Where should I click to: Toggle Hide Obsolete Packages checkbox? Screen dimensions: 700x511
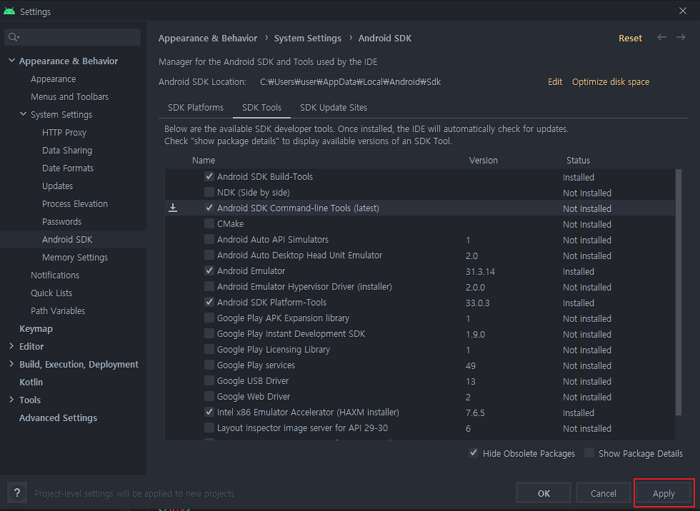pyautogui.click(x=474, y=453)
